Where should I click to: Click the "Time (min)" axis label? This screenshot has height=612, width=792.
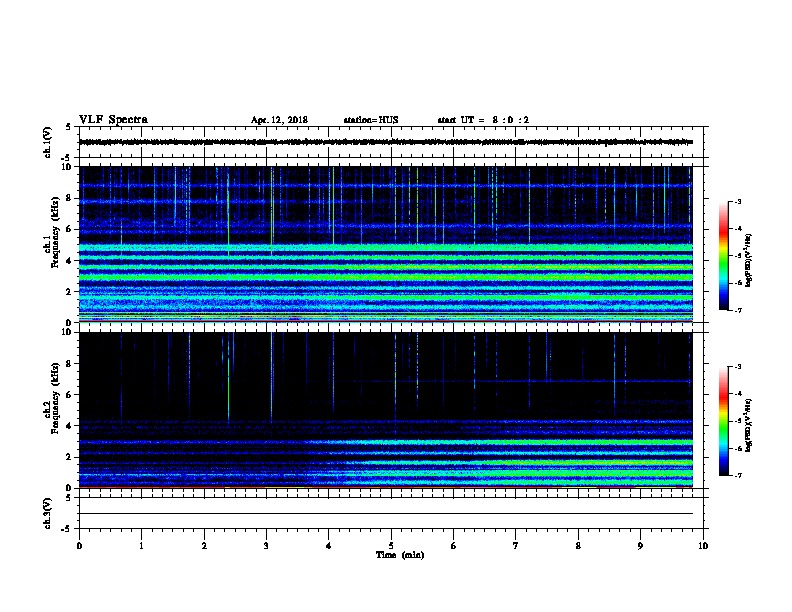[400, 555]
